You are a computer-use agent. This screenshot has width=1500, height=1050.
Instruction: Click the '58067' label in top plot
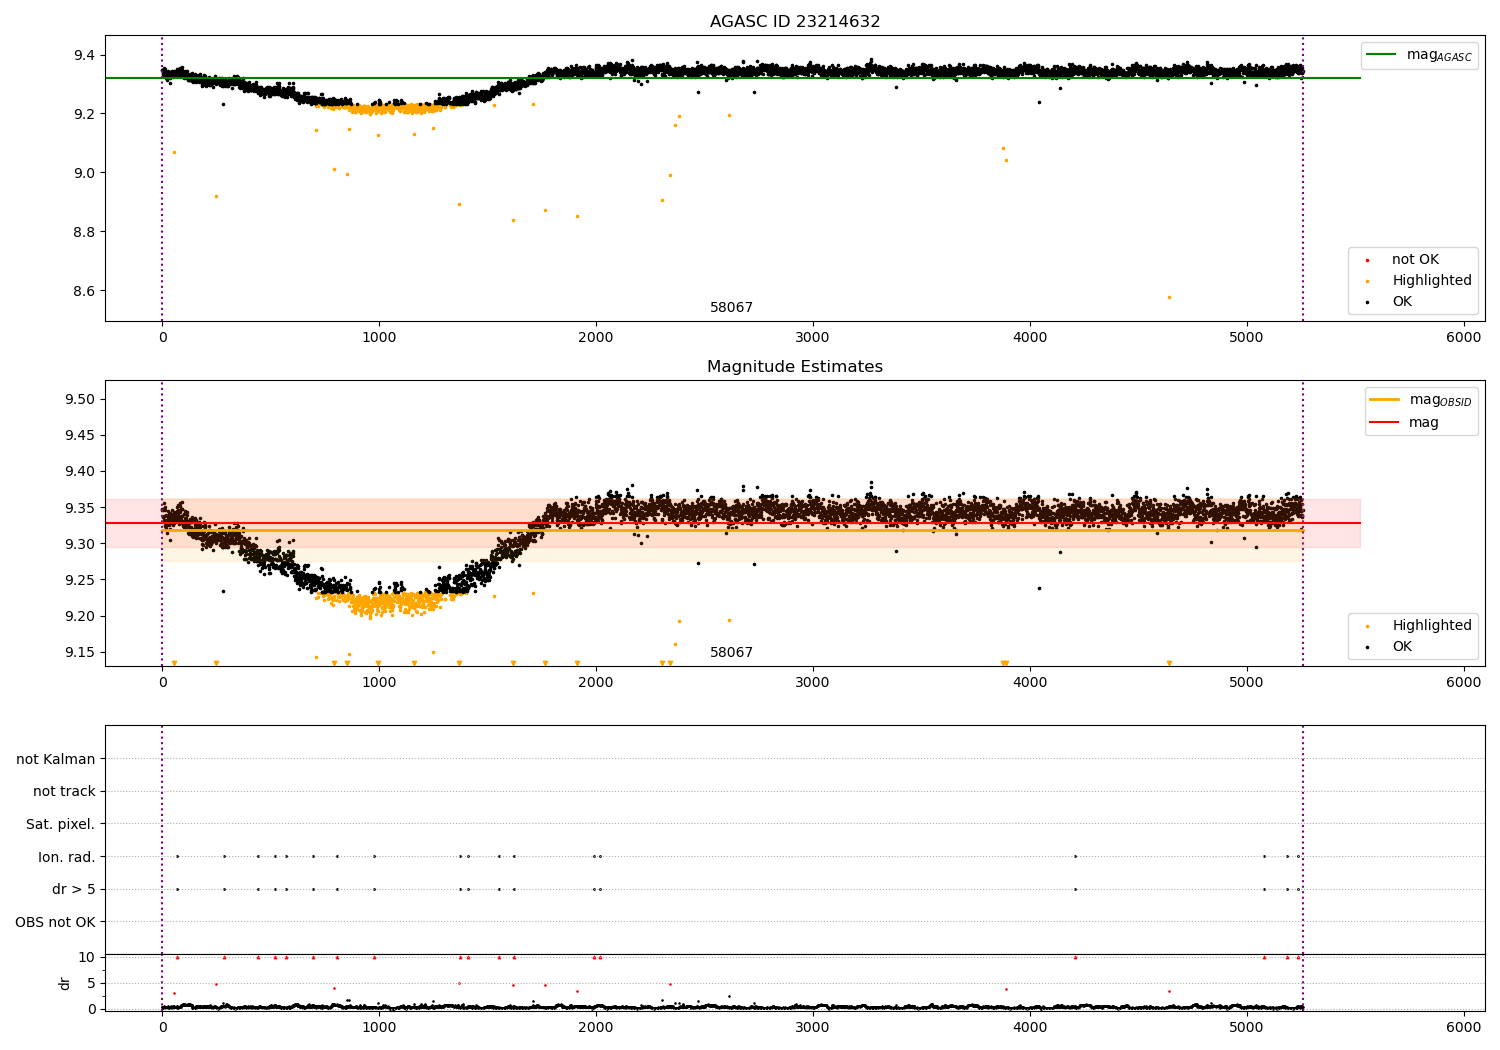[731, 308]
